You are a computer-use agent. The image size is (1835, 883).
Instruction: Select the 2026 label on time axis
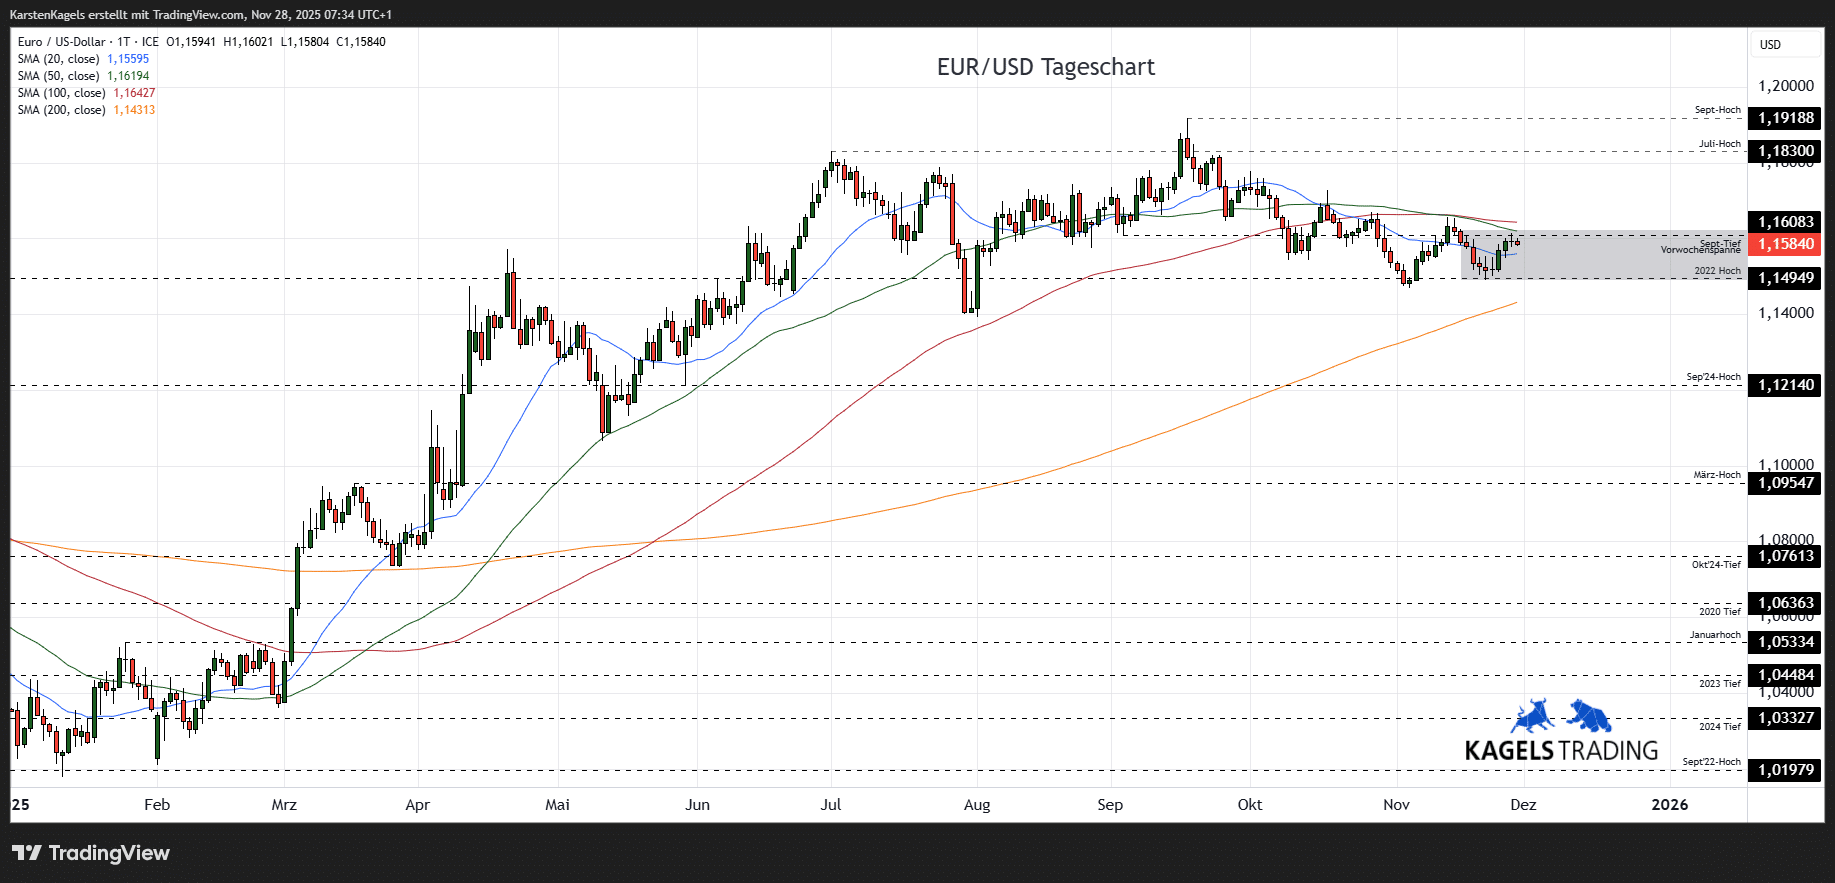[1669, 805]
